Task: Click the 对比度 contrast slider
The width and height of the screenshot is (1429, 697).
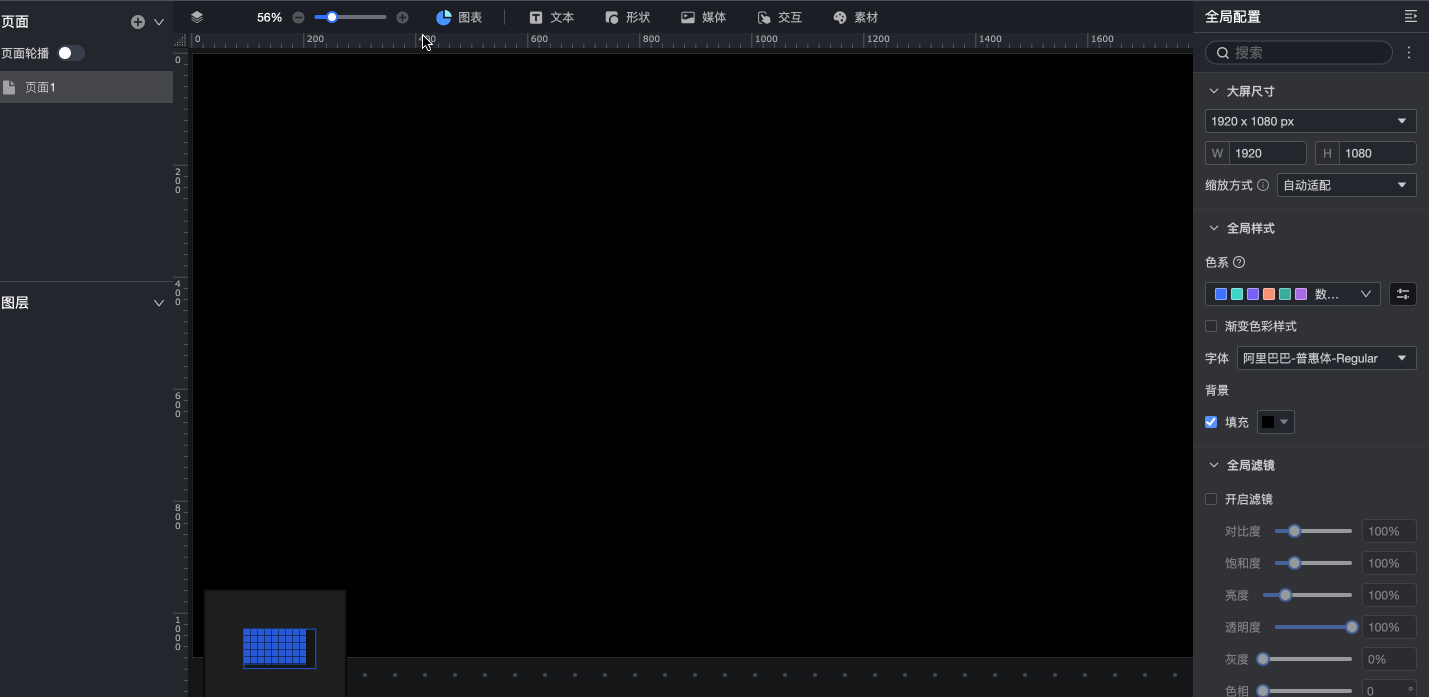Action: [x=1313, y=531]
